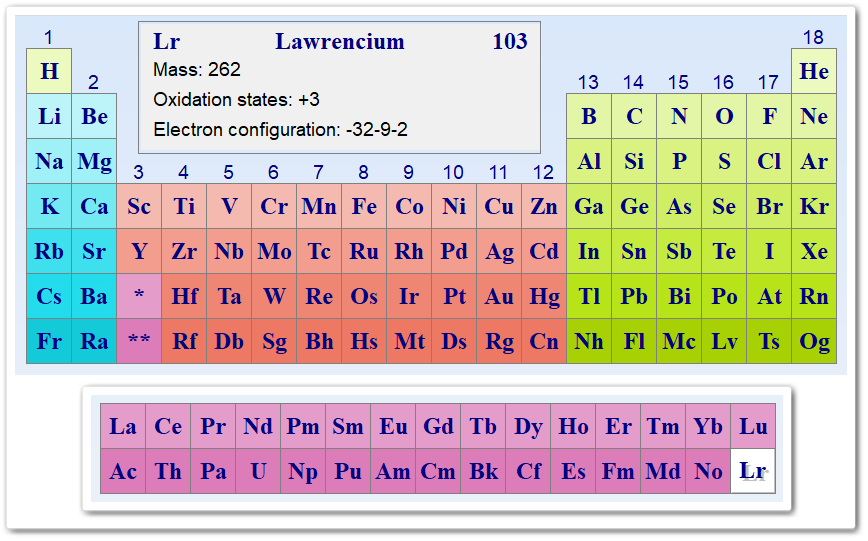Click the Lithium (Li) cell
The height and width of the screenshot is (541, 868).
pos(49,116)
